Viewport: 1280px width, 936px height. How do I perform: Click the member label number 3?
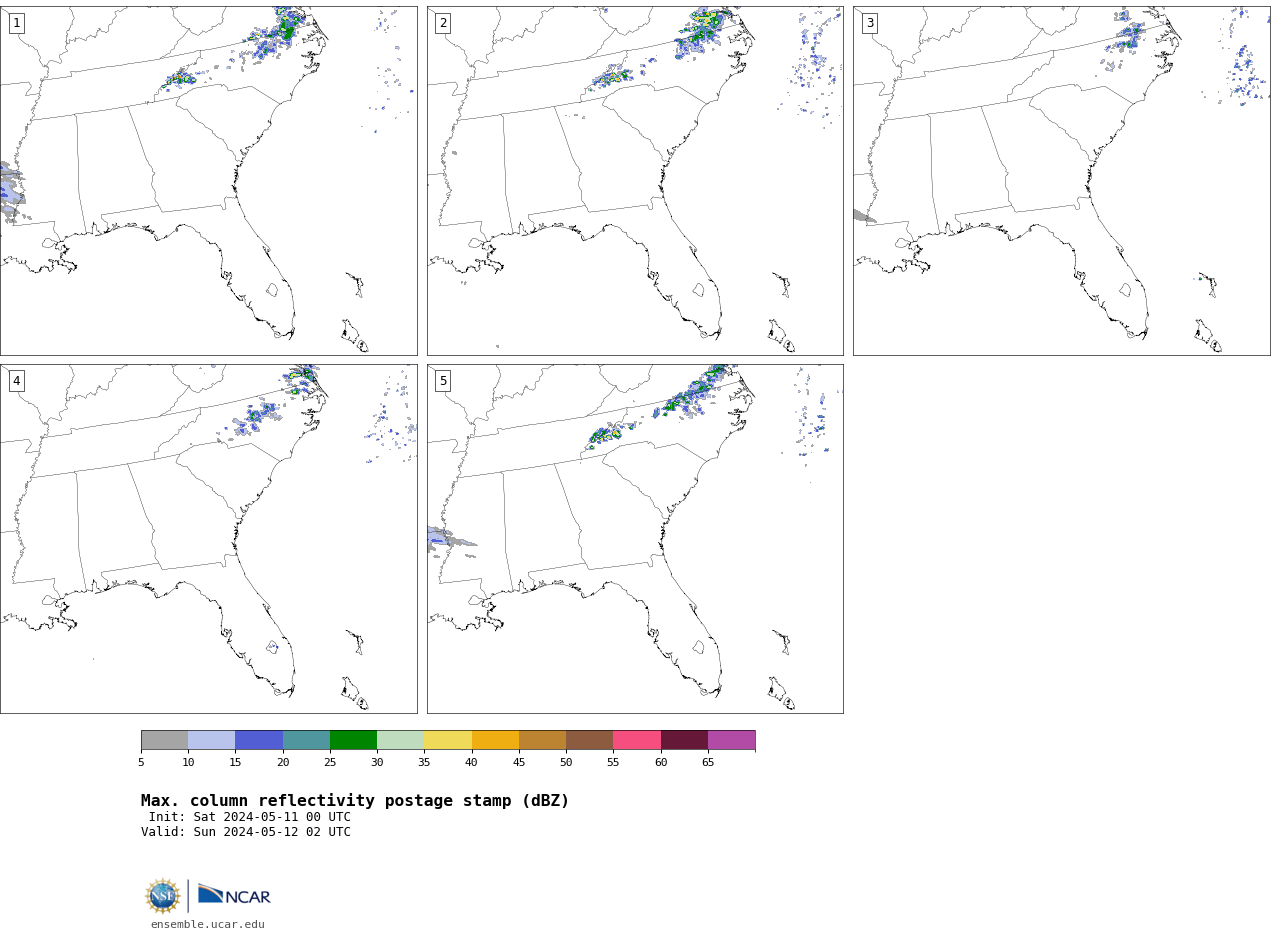(x=869, y=23)
